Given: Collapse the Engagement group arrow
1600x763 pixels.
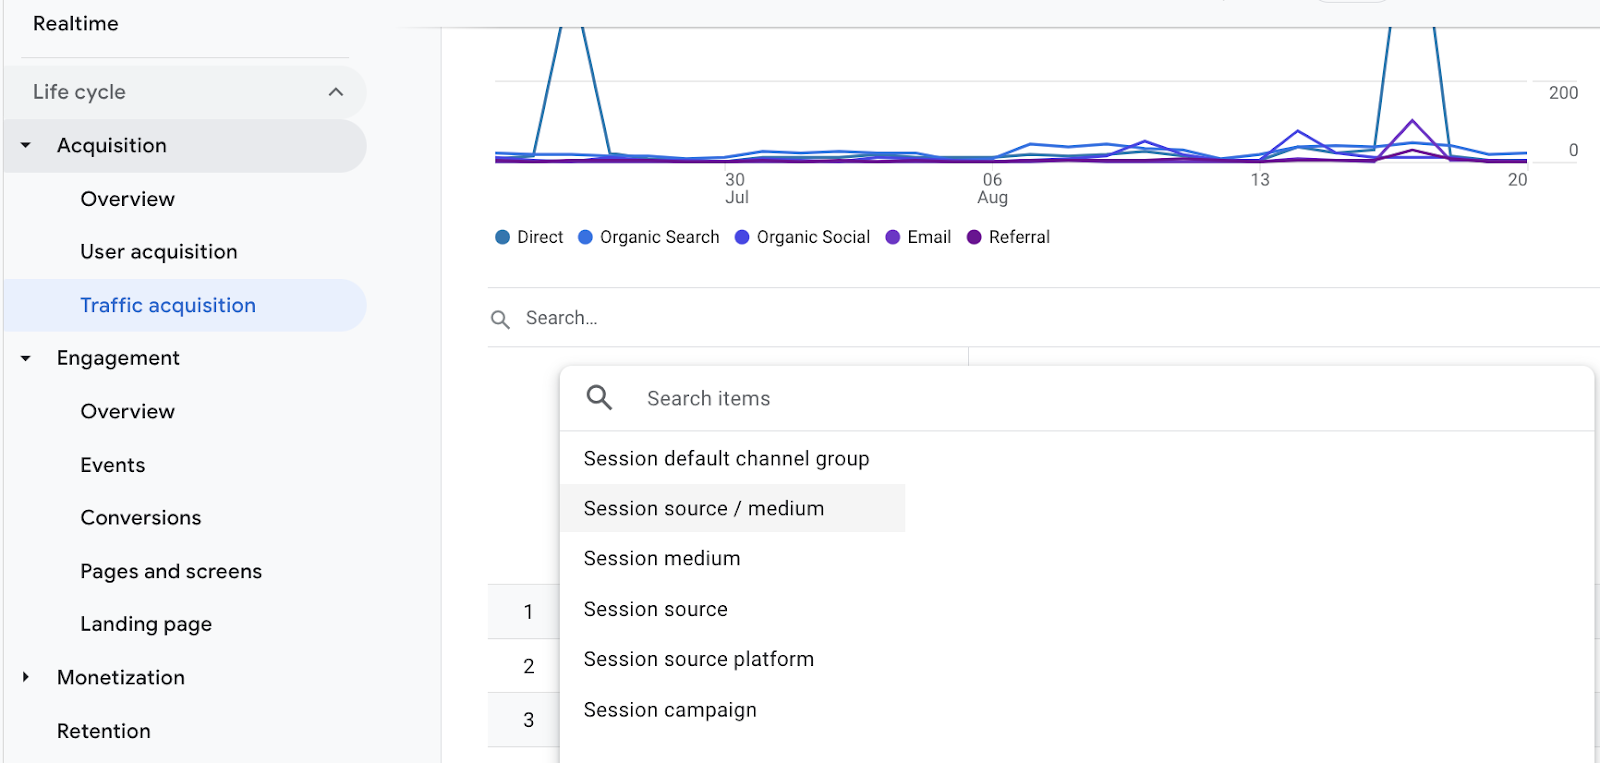Looking at the screenshot, I should click(x=26, y=358).
